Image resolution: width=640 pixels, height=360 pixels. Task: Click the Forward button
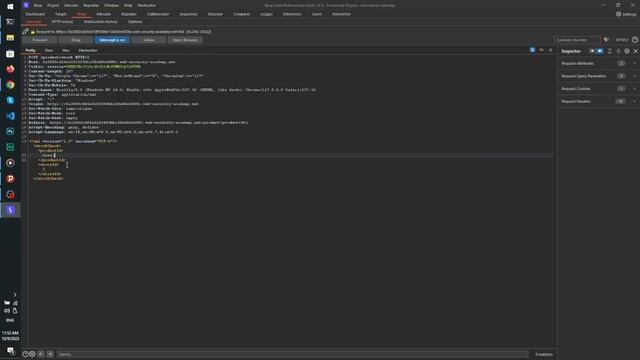point(40,40)
